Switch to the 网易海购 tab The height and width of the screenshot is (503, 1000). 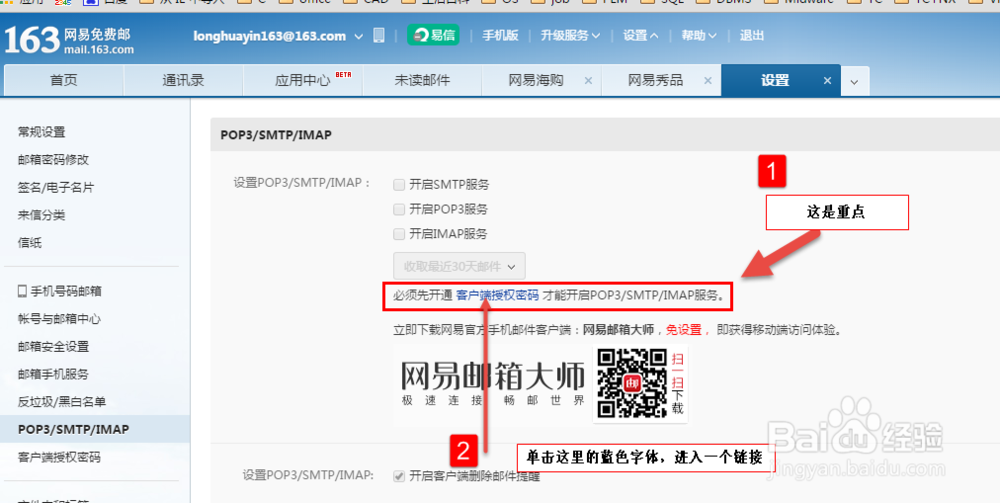point(536,80)
